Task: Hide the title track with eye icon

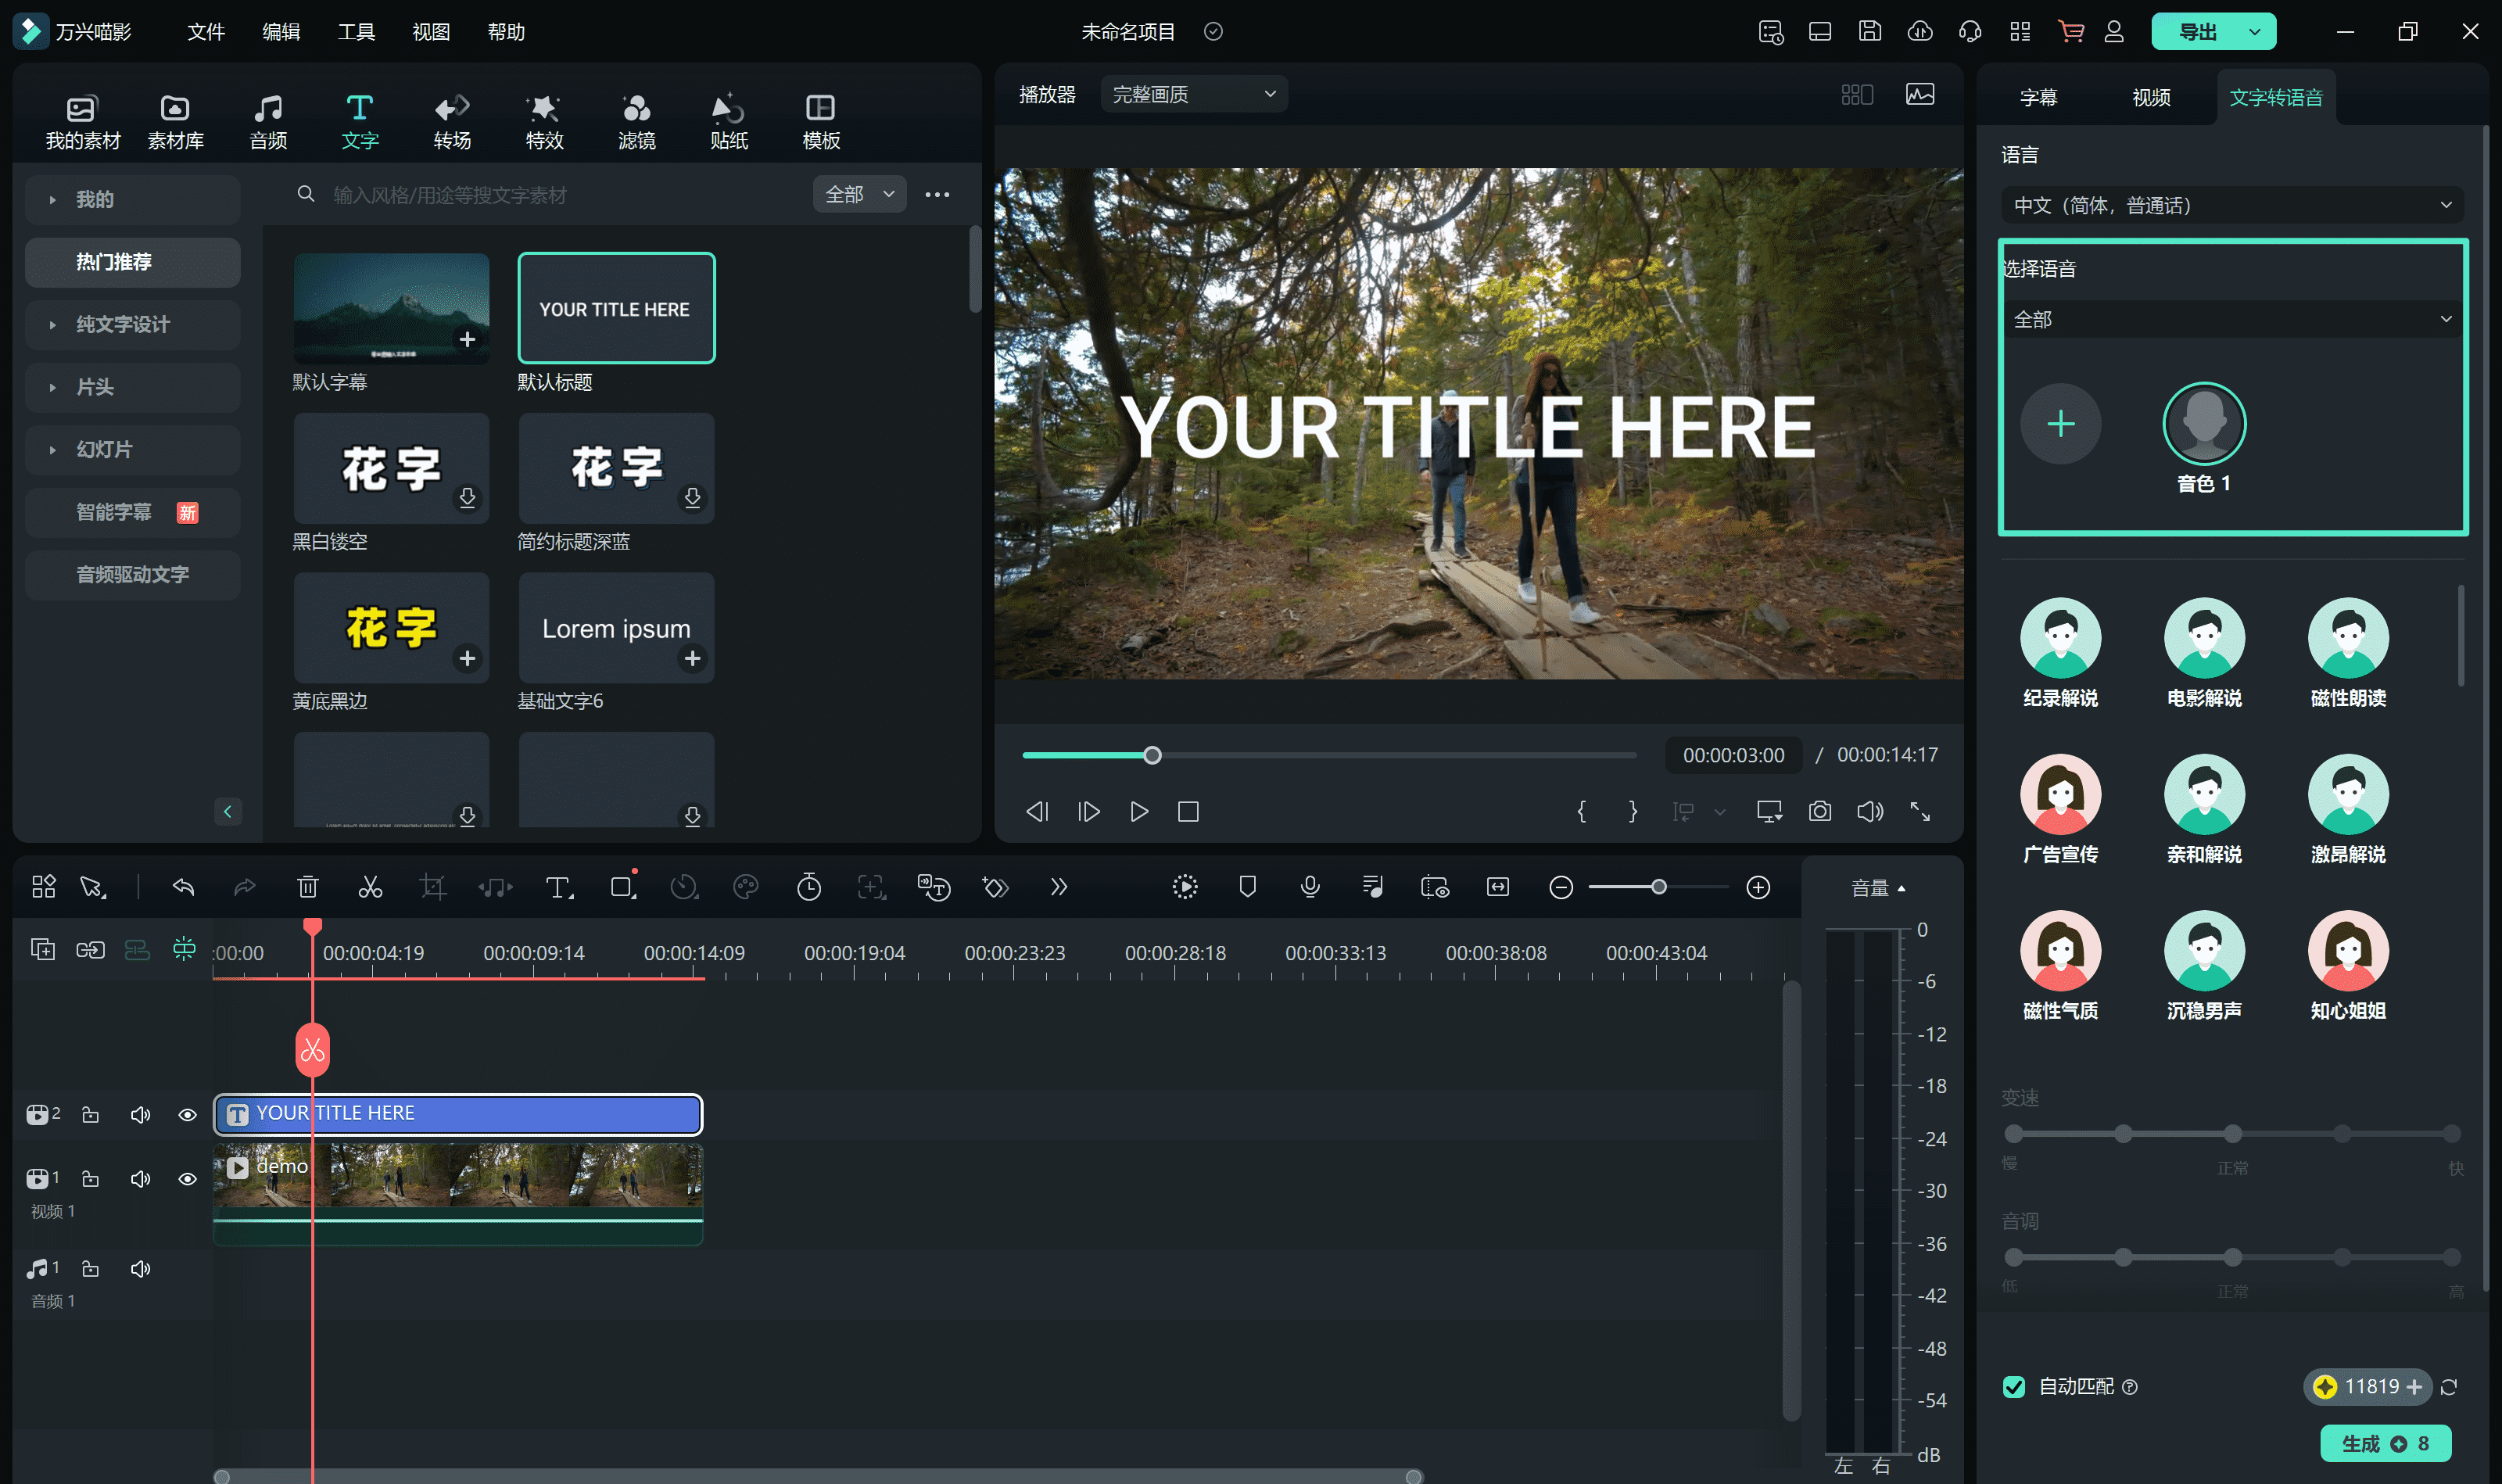Action: click(187, 1115)
